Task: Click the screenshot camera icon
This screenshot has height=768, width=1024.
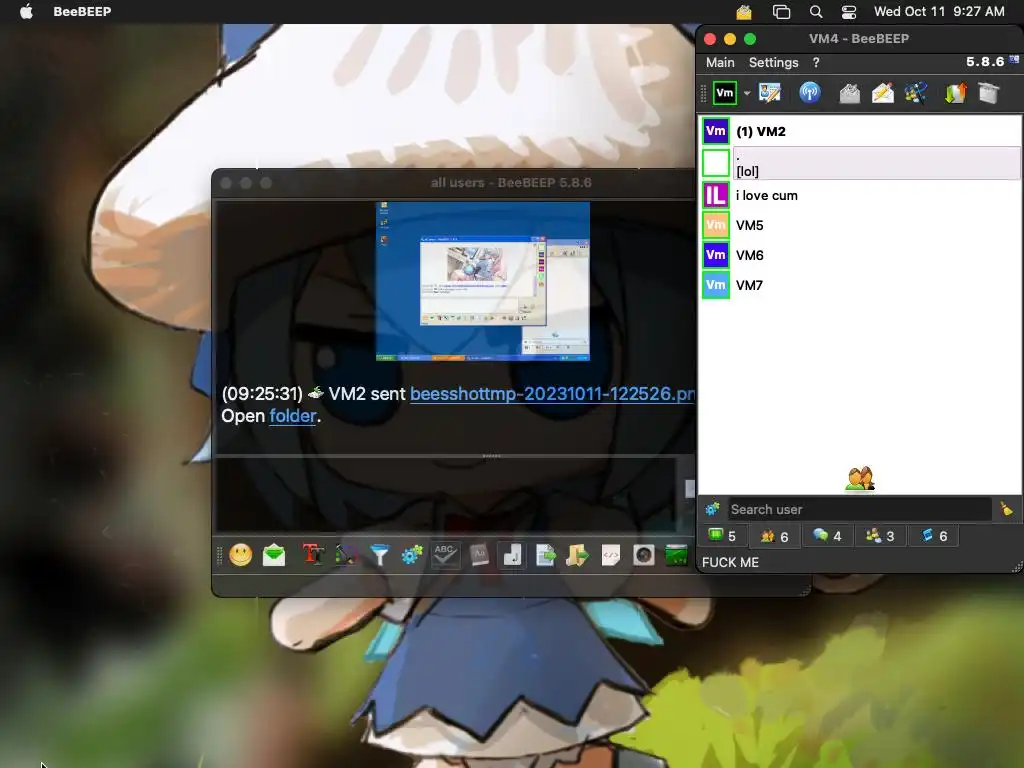Action: [643, 555]
